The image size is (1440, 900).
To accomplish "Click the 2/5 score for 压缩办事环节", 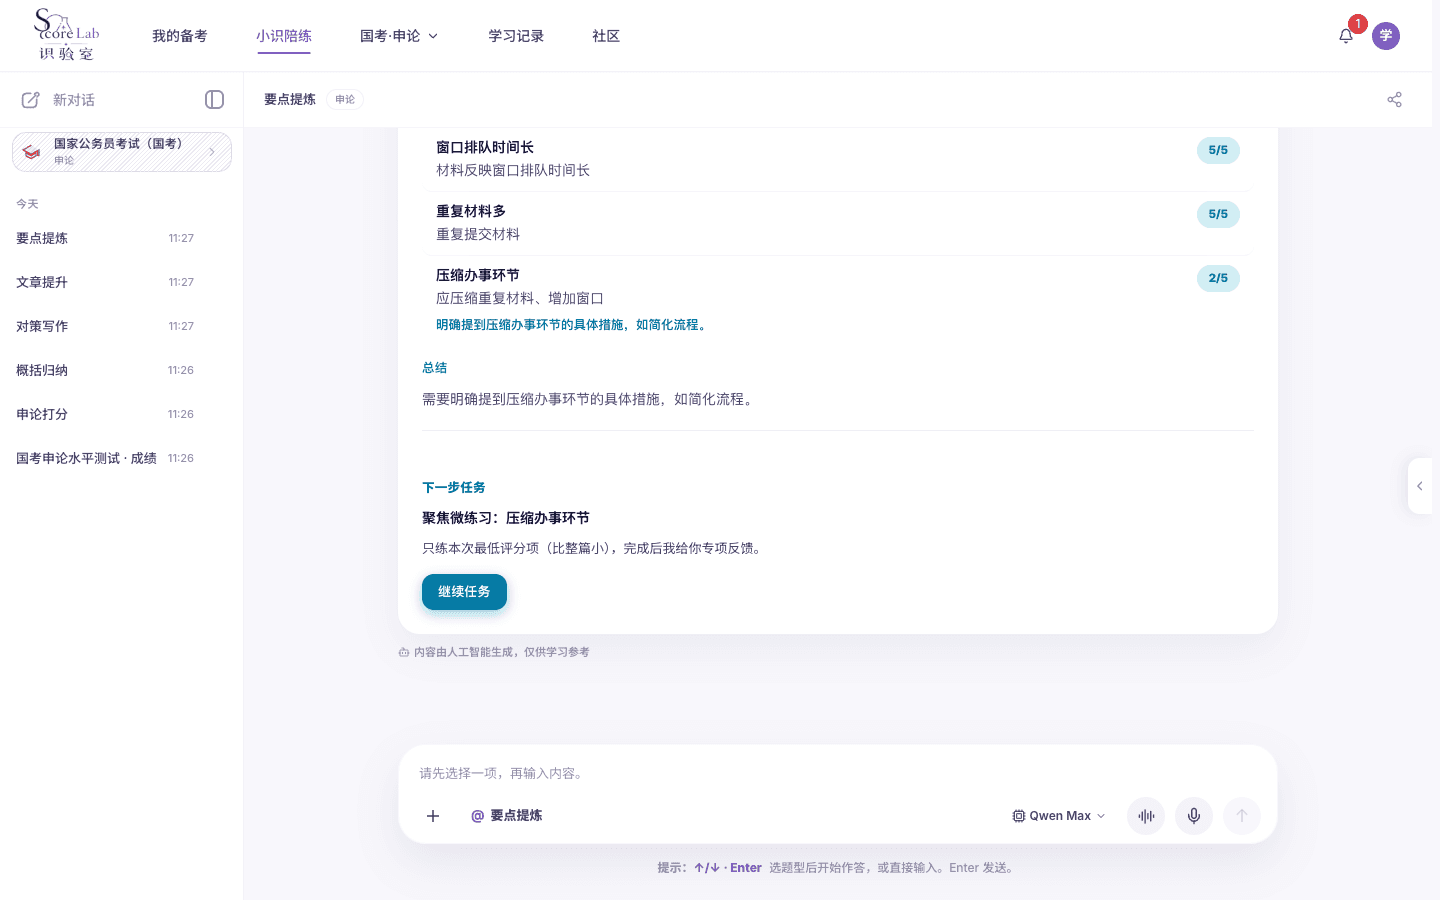I will (x=1218, y=278).
